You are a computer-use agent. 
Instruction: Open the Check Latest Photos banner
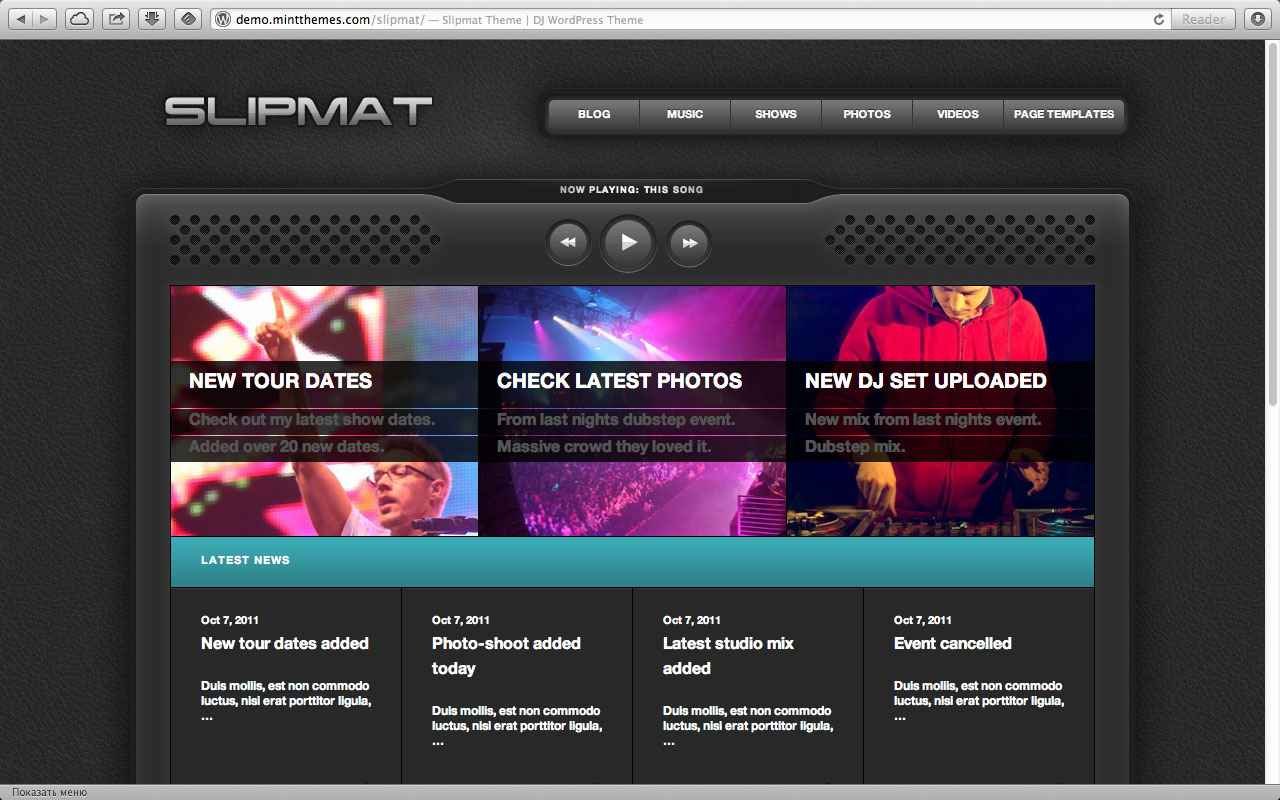[x=632, y=411]
